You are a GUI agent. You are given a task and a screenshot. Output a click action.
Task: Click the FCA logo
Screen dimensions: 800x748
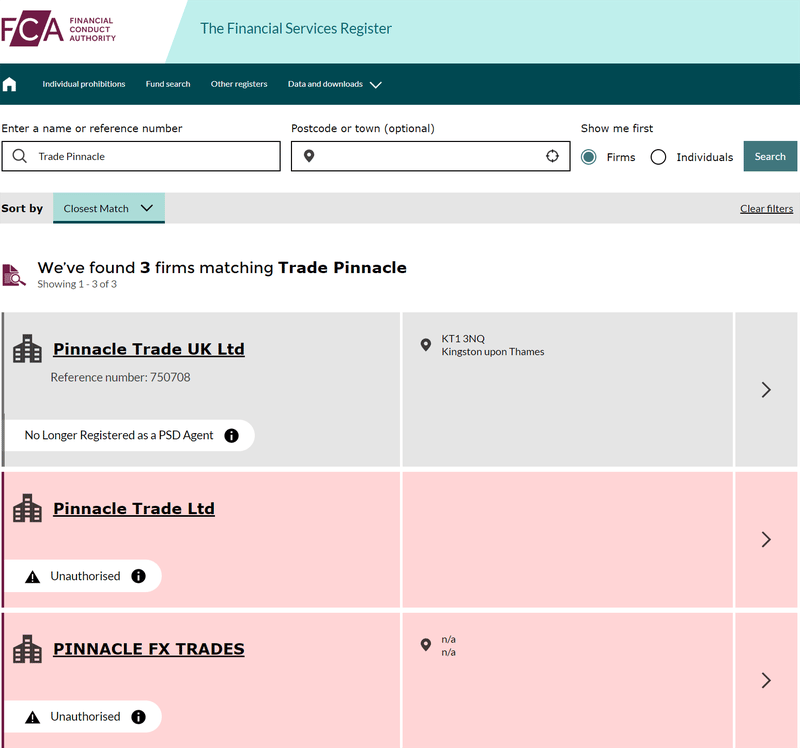[58, 29]
